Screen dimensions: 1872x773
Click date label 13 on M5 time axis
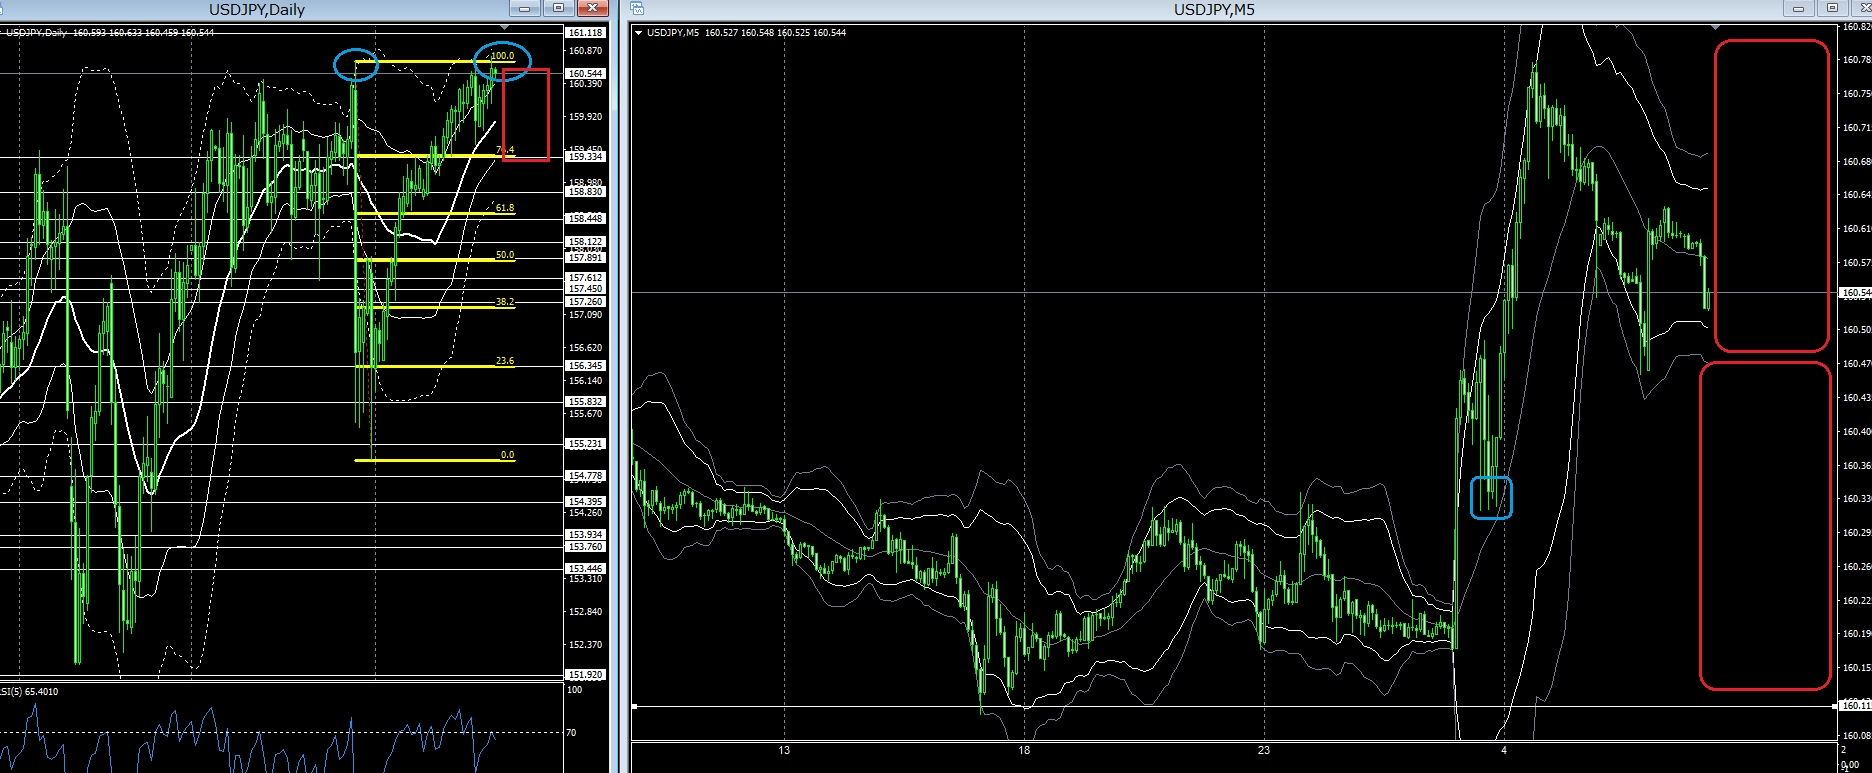pyautogui.click(x=784, y=750)
